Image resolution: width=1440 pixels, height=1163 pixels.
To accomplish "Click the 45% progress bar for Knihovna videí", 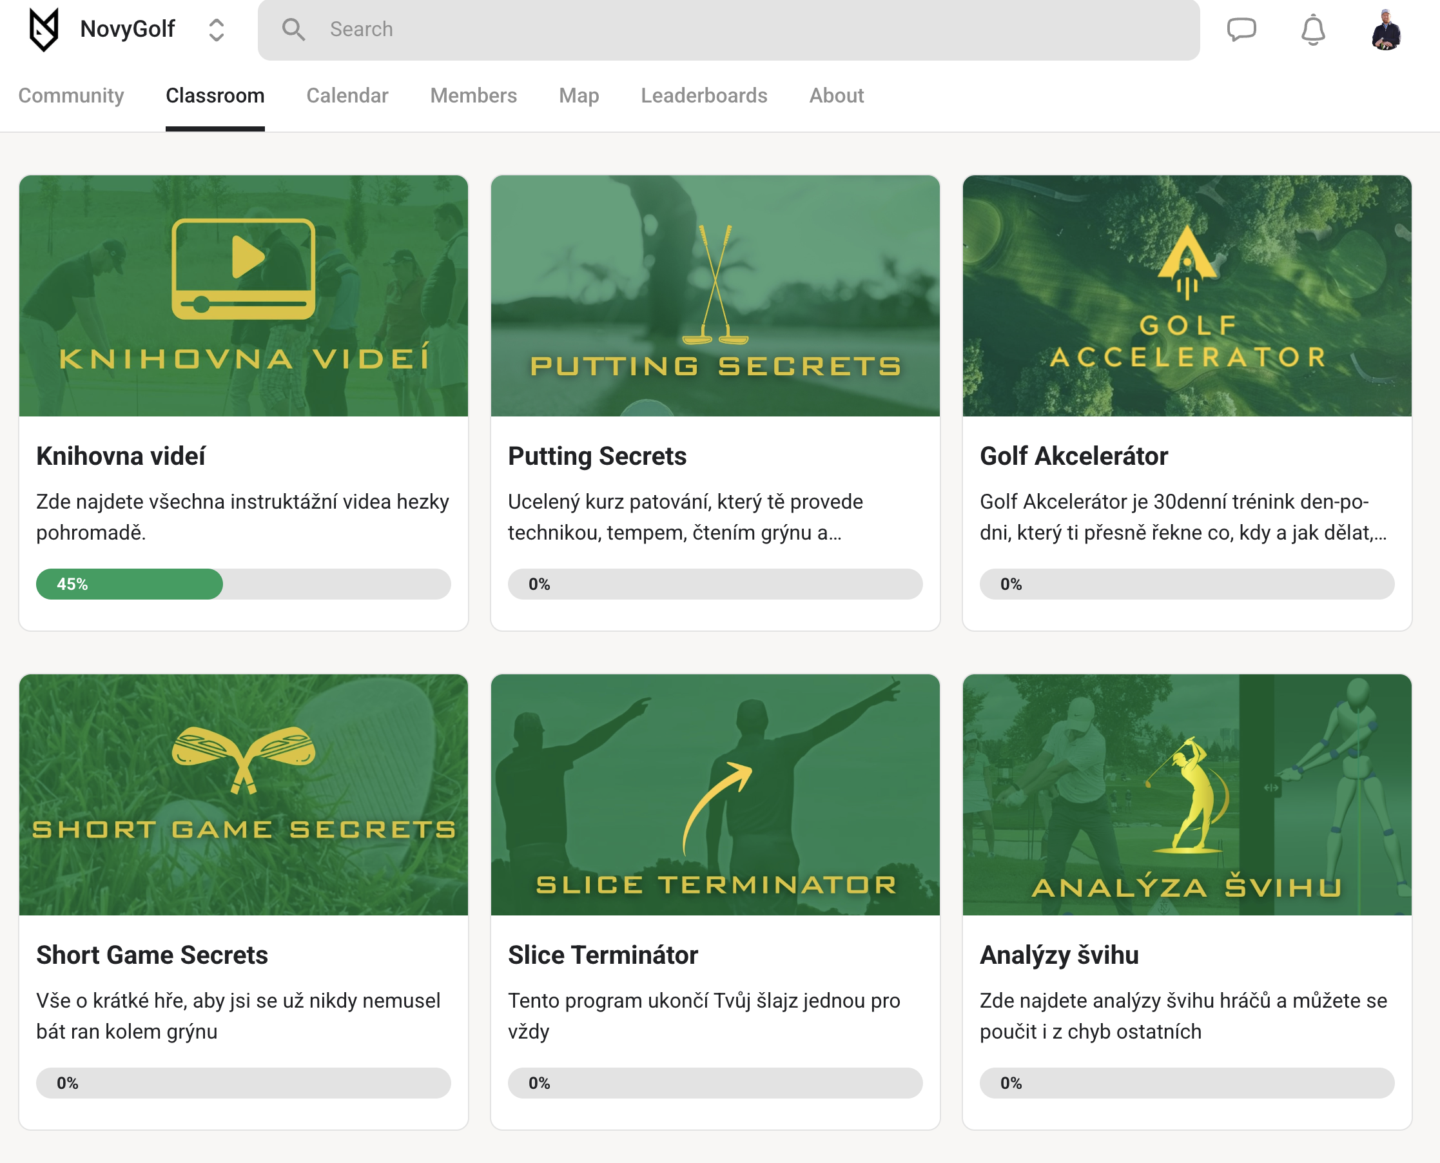I will 243,584.
